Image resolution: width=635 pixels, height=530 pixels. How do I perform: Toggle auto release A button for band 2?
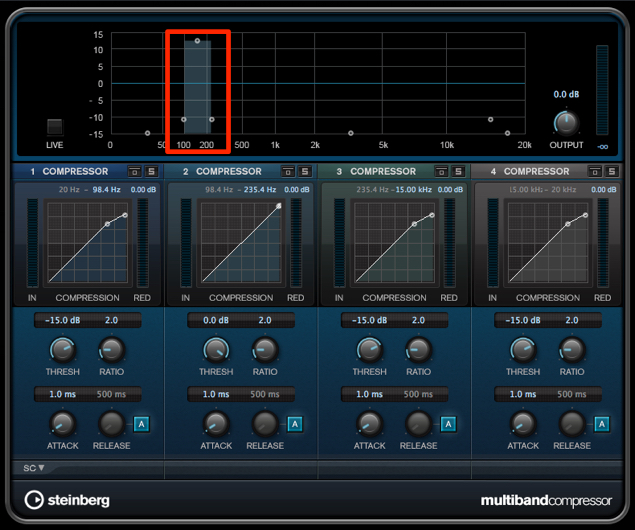(295, 424)
